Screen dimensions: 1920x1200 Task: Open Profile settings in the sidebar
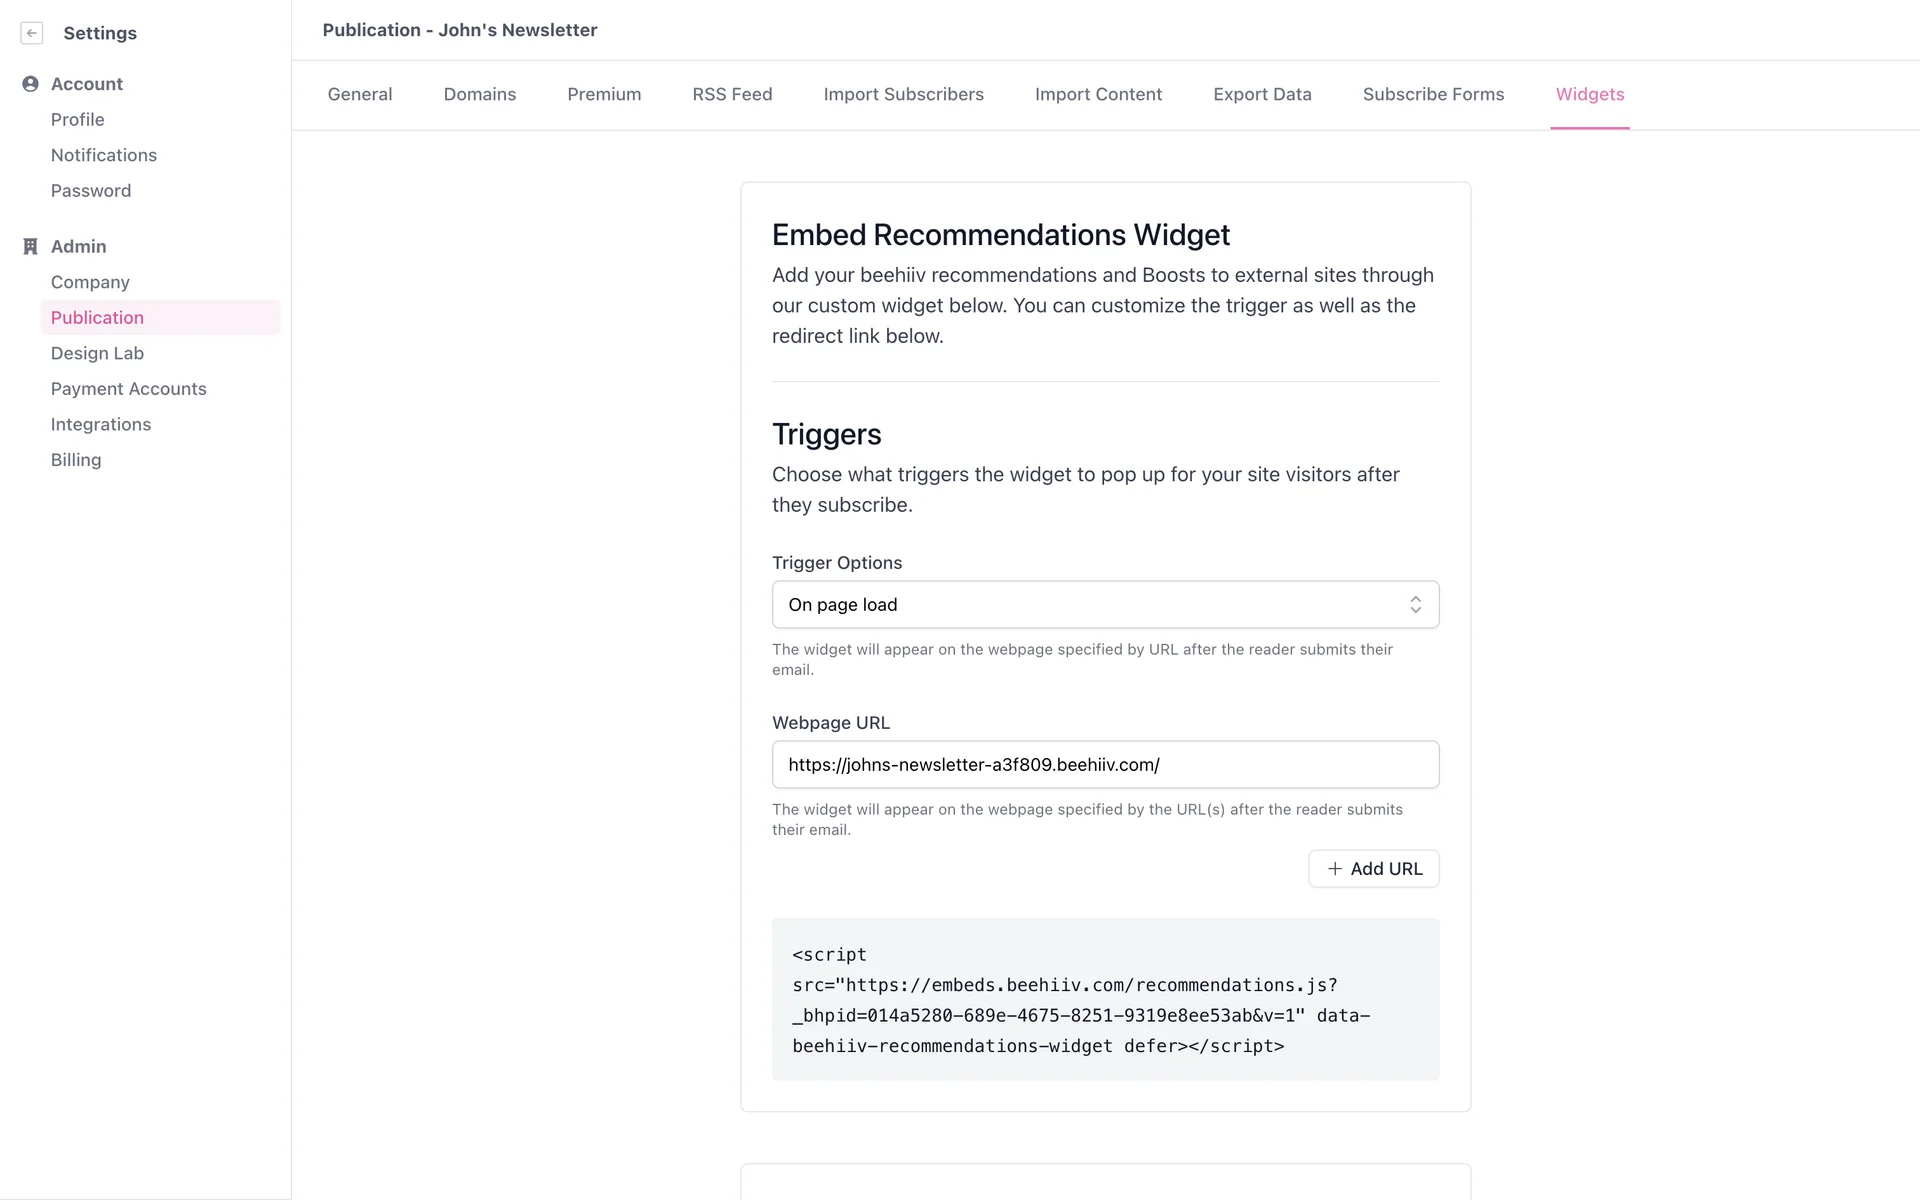[78, 120]
